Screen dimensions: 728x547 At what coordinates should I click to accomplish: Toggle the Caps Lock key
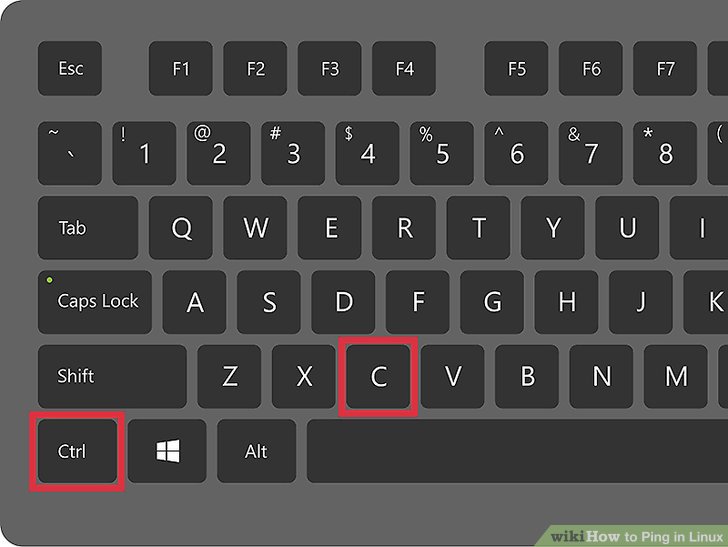coord(95,302)
